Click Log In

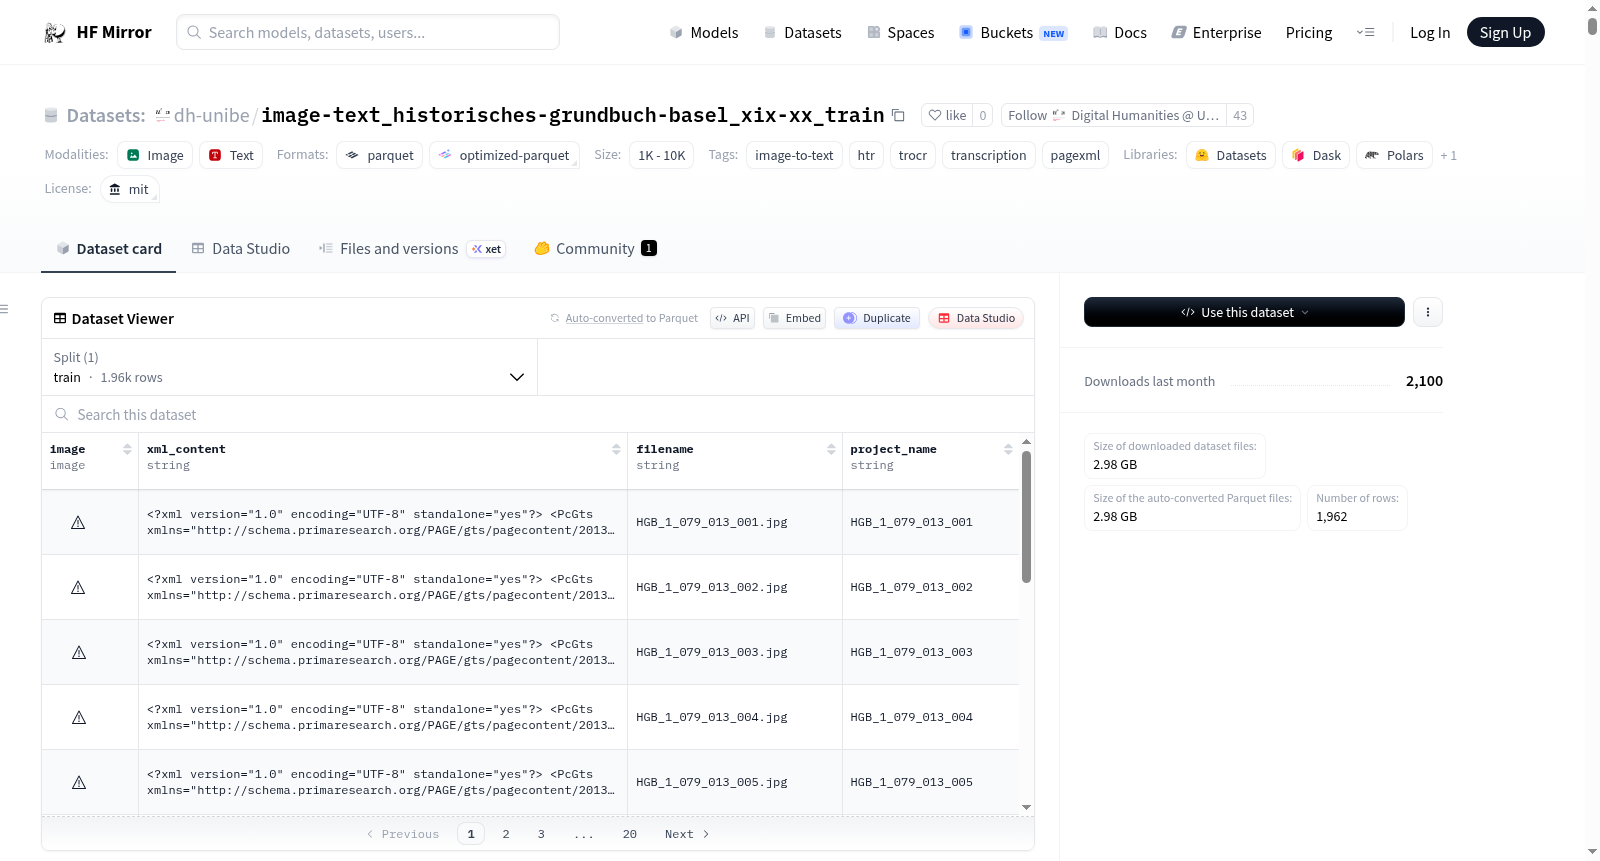[1430, 32]
